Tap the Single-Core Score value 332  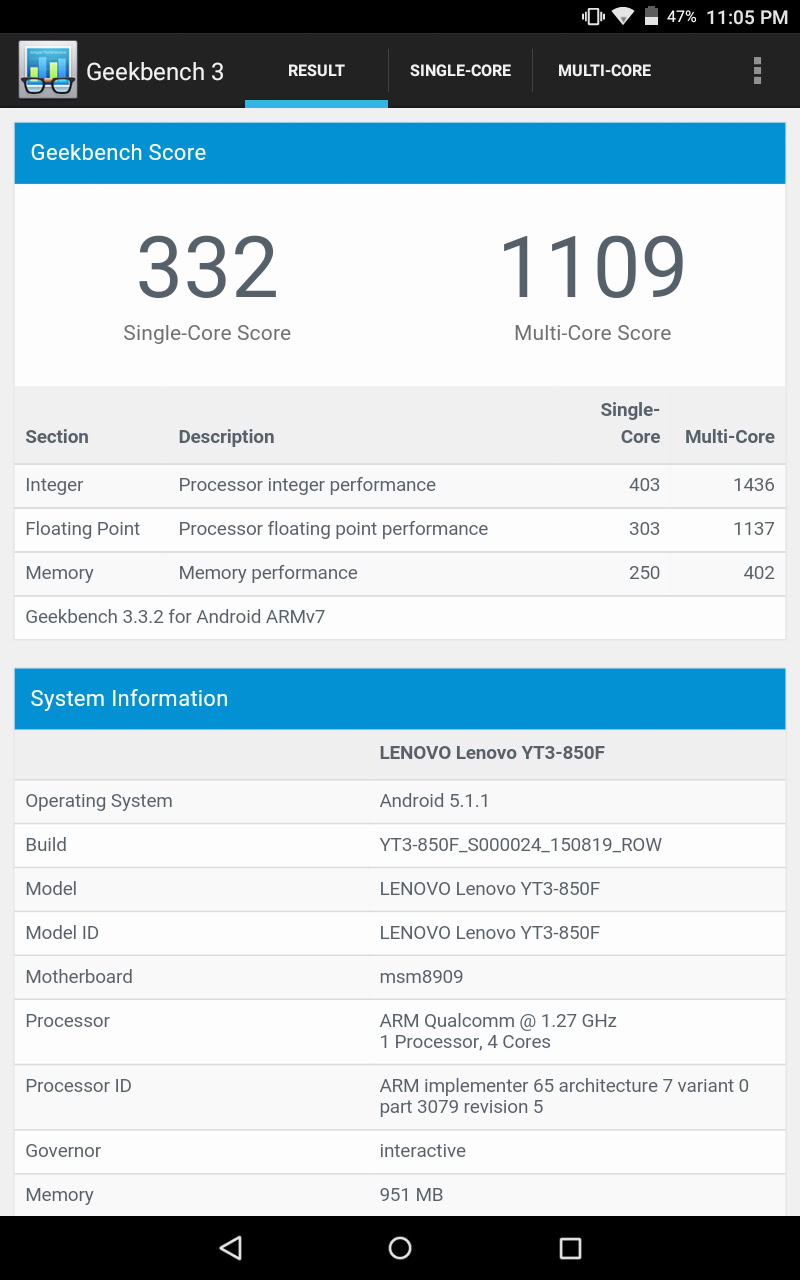tap(207, 268)
